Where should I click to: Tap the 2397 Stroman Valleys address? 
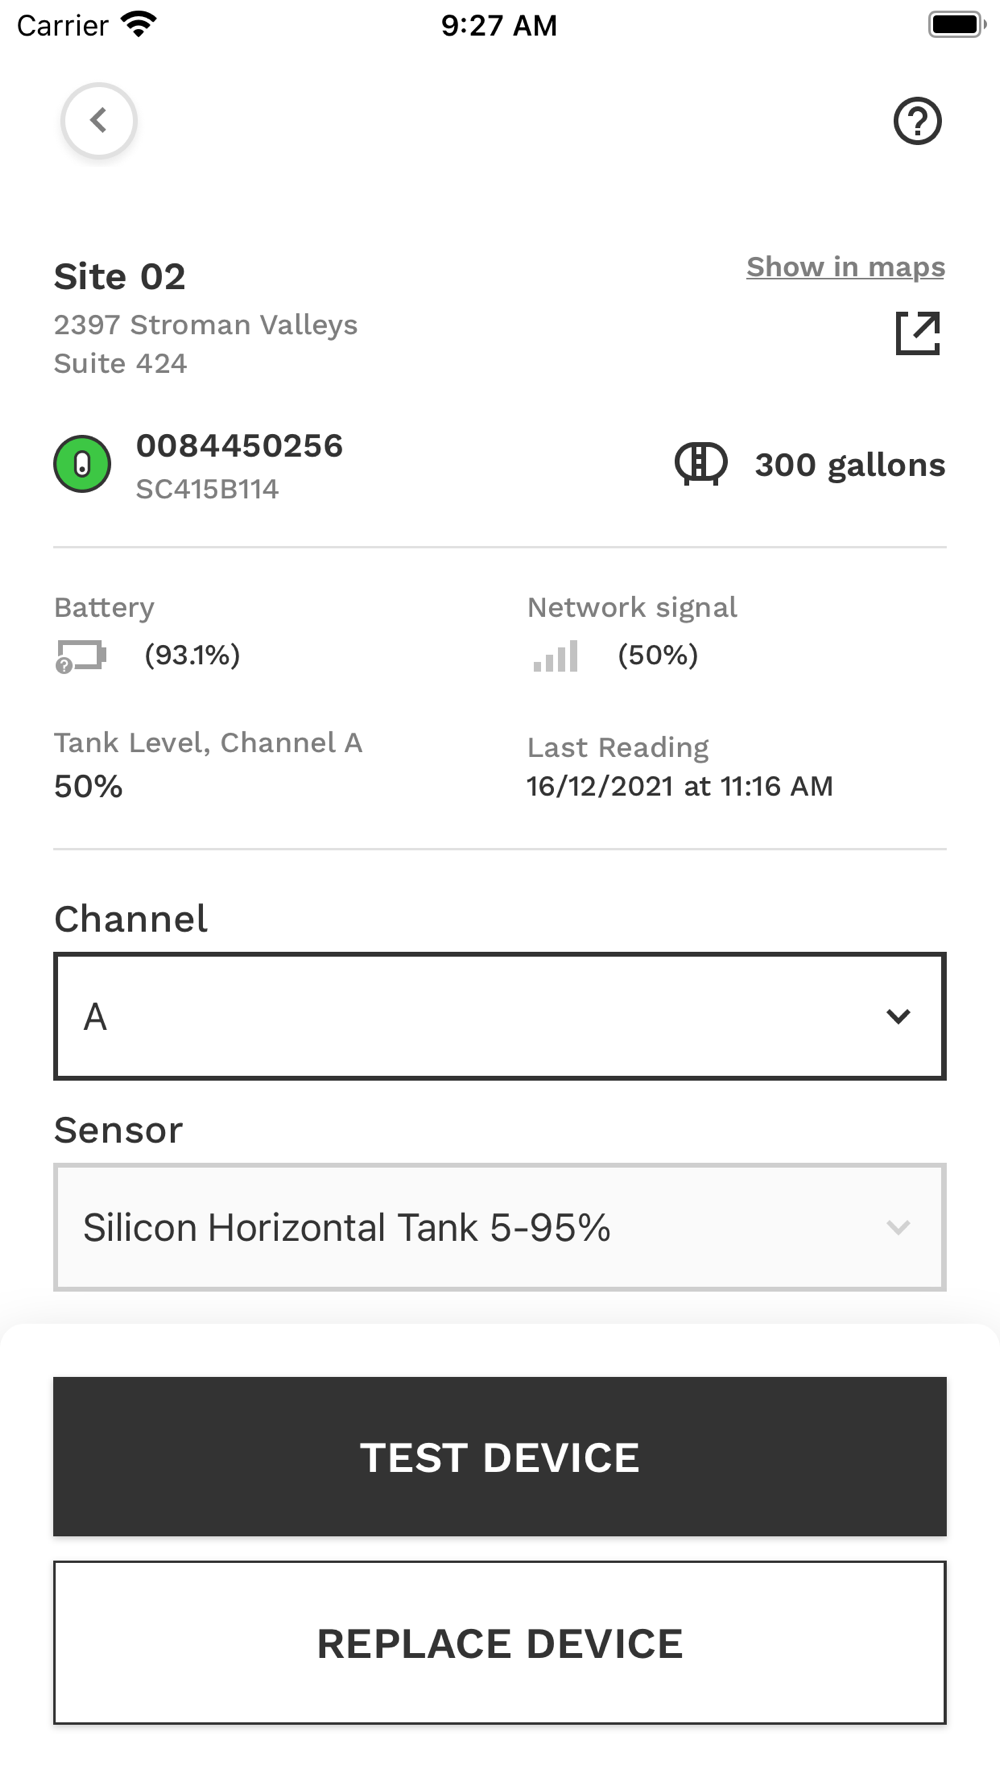click(x=206, y=325)
